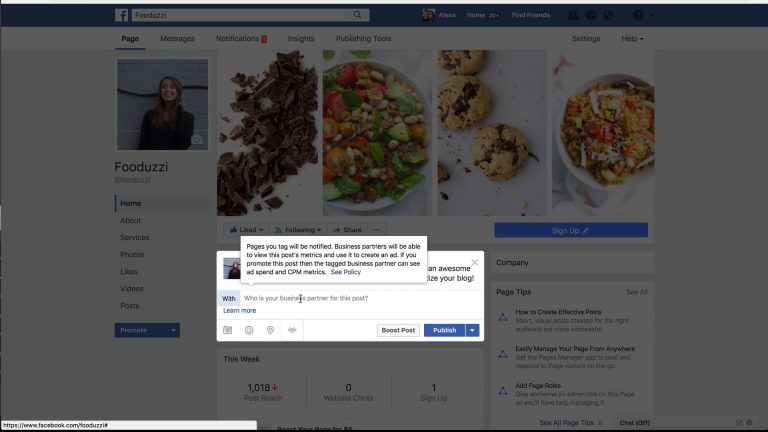Open the Notifications tab
This screenshot has width=768, height=432.
pos(241,38)
